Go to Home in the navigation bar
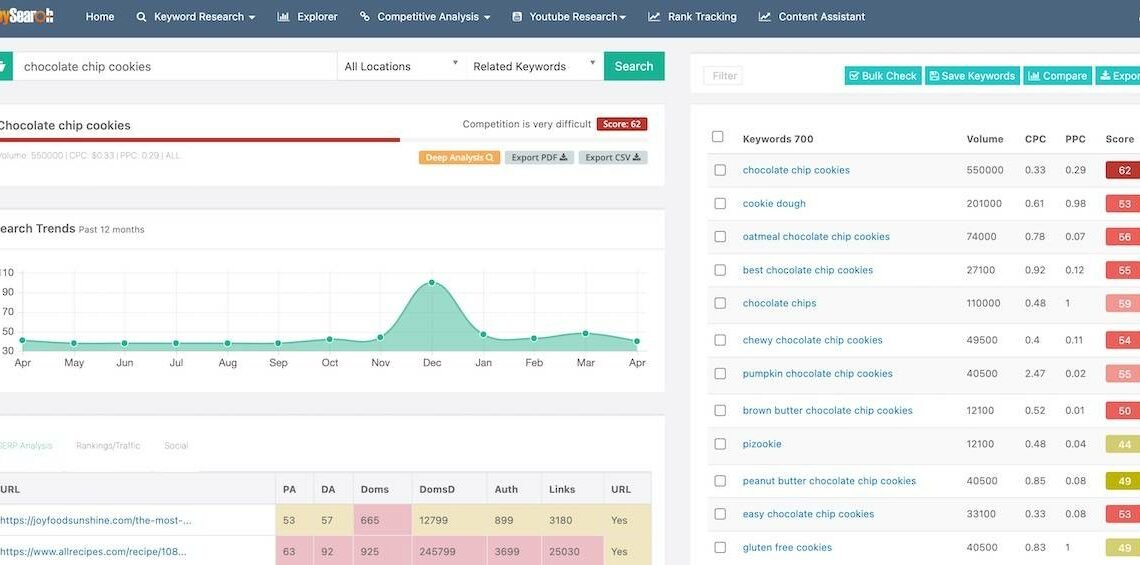This screenshot has height=565, width=1140. 100,17
